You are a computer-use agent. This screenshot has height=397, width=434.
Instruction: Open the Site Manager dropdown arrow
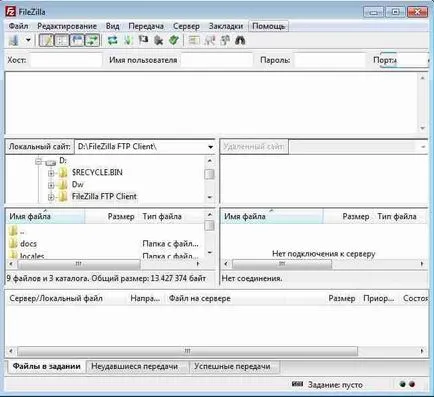click(x=28, y=40)
